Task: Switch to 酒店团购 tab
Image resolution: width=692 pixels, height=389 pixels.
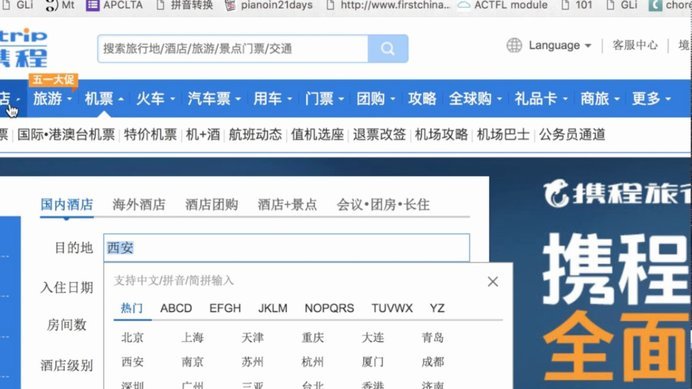Action: coord(211,204)
